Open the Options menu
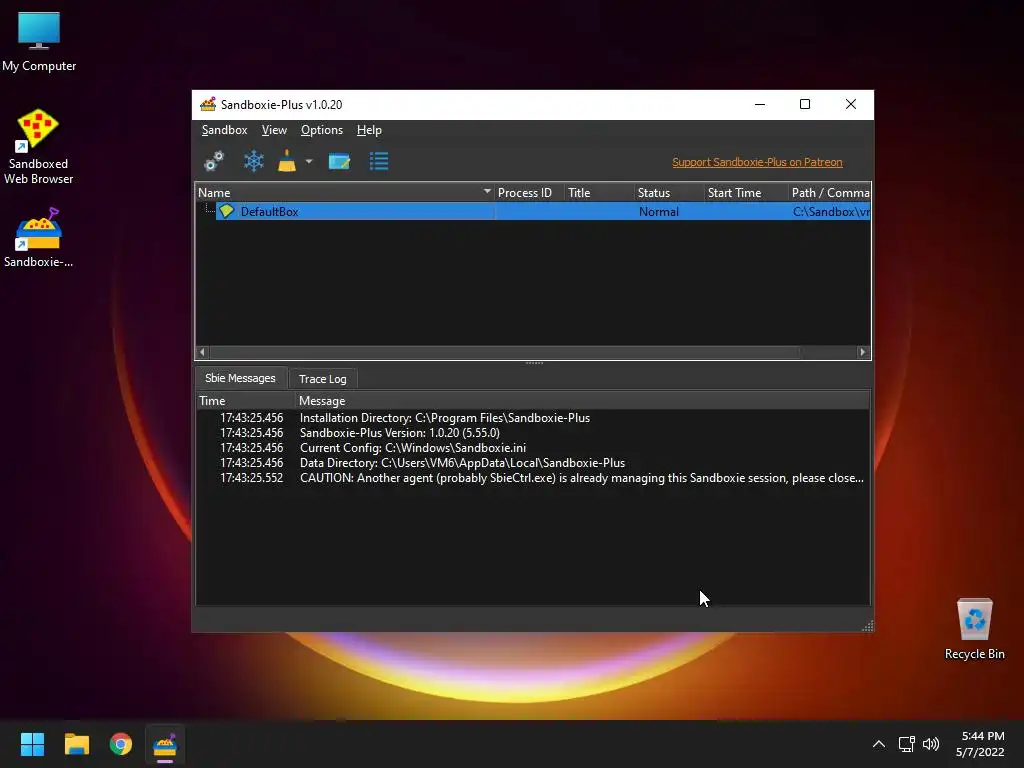Viewport: 1024px width, 768px height. [321, 130]
